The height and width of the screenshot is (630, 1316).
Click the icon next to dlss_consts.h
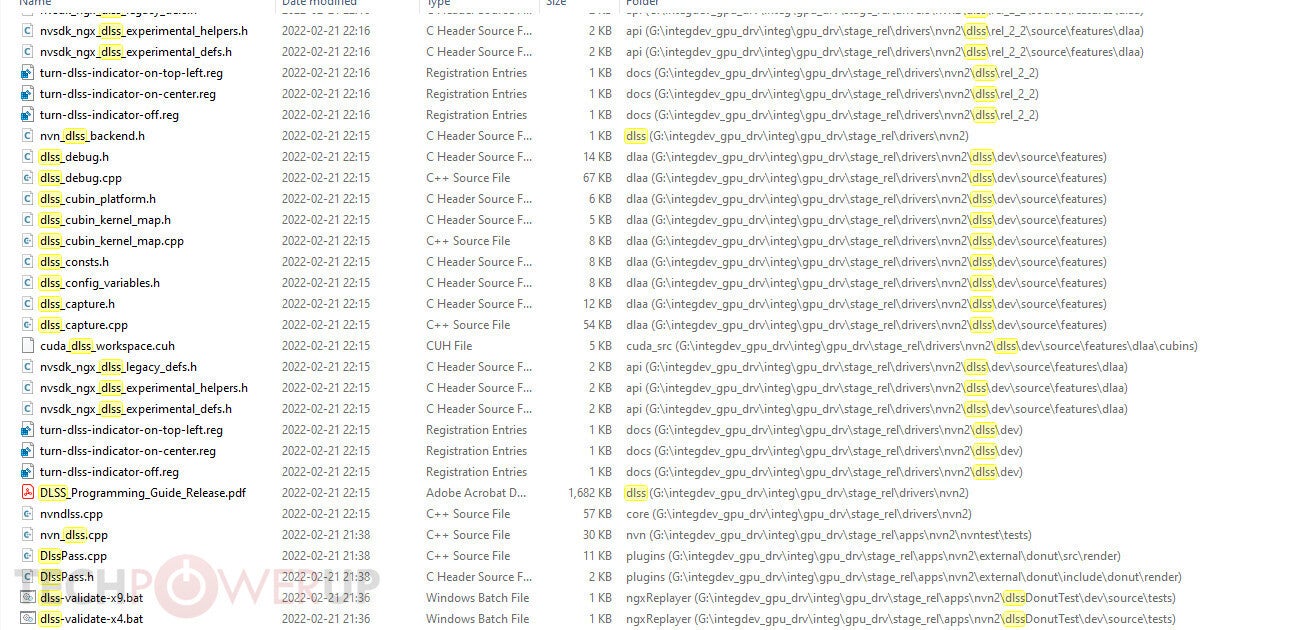(x=28, y=262)
